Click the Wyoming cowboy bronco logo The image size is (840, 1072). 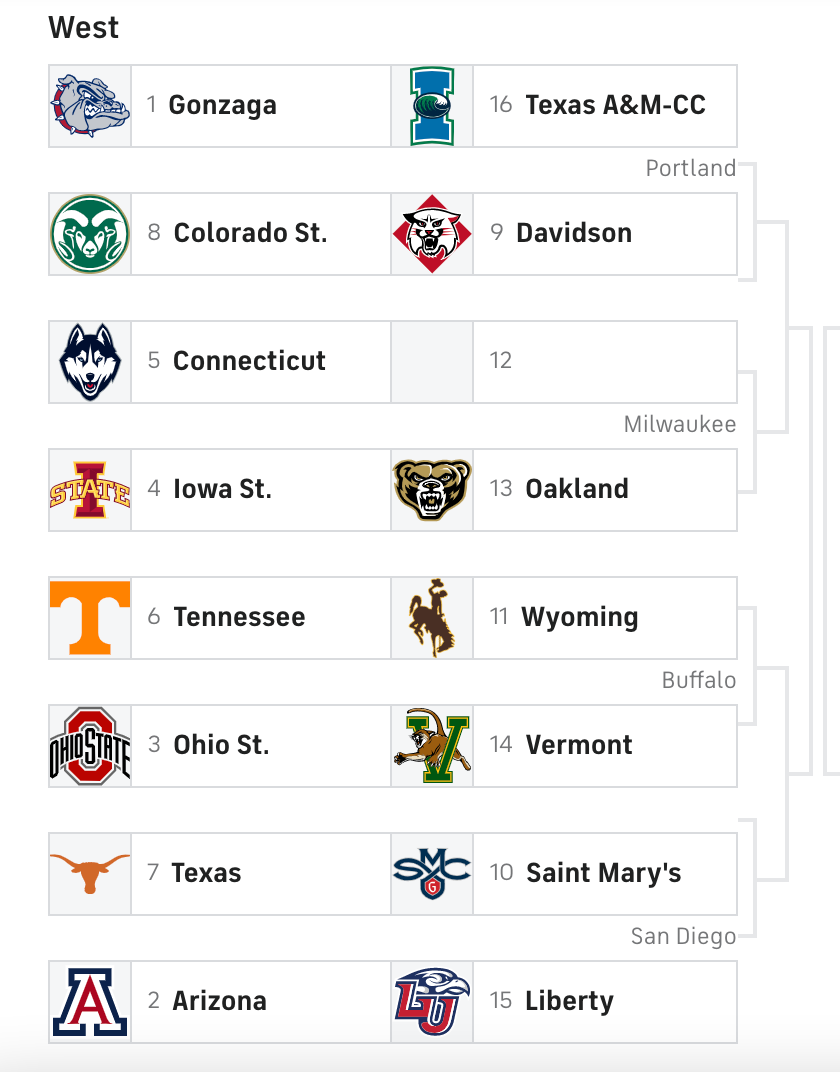432,618
